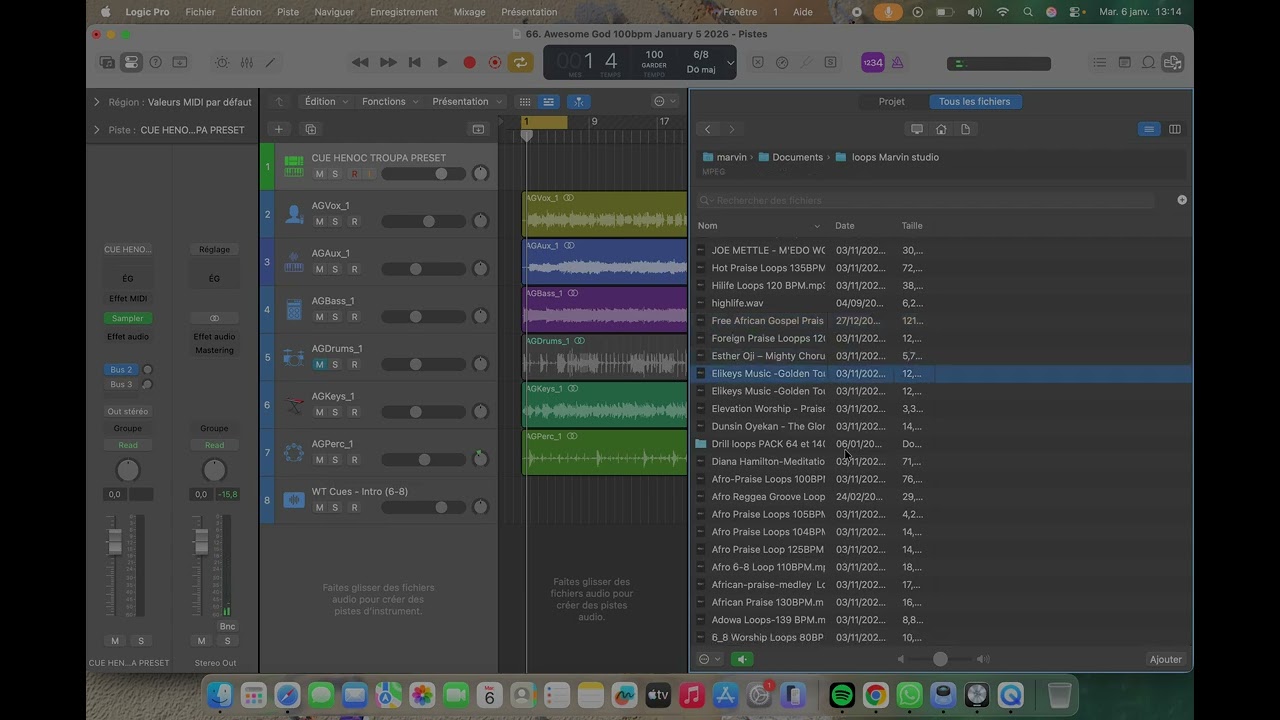Open the Note Pads icon
This screenshot has height=720, width=1280.
pos(1124,62)
